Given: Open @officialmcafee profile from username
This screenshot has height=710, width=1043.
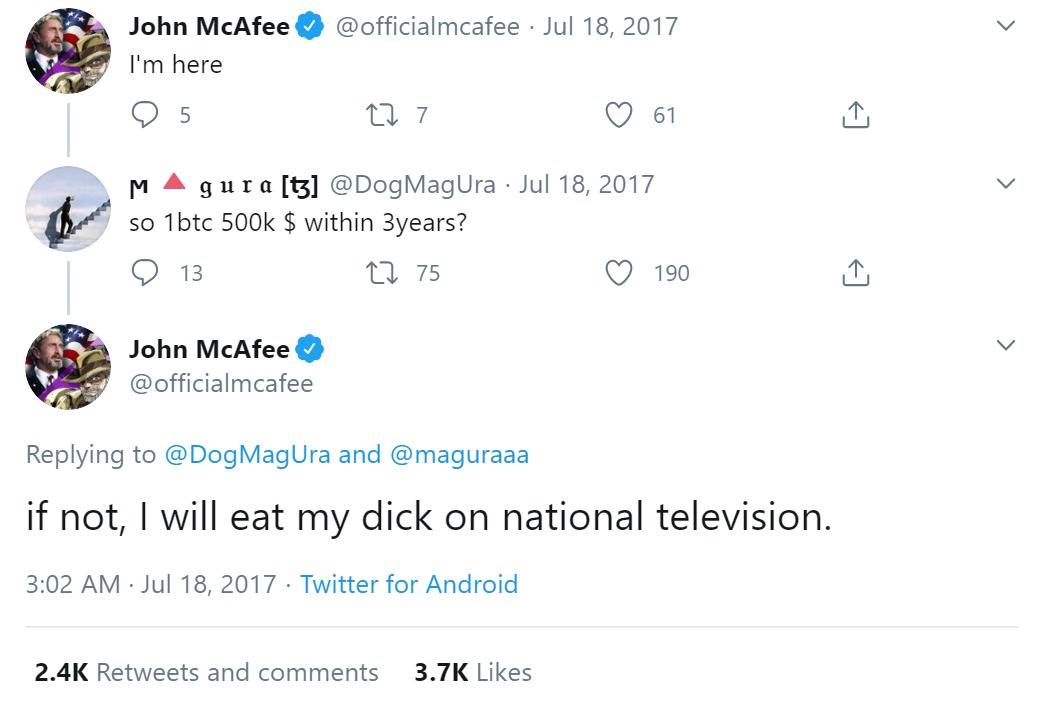Looking at the screenshot, I should coord(223,383).
